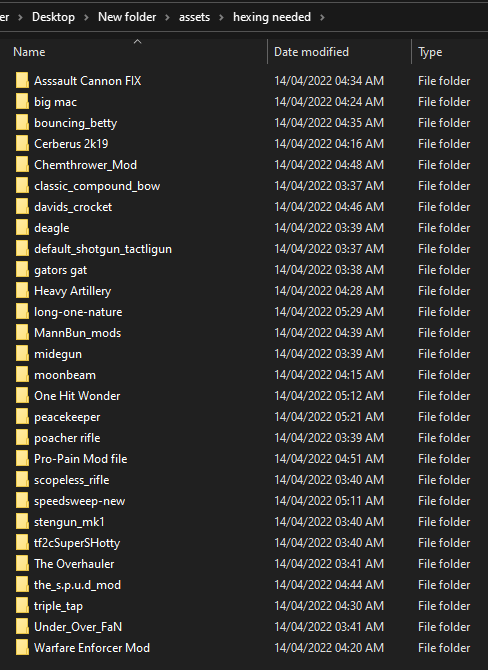Click the Warfare Enforcer Mod folder icon
This screenshot has width=488, height=670.
(x=22, y=647)
